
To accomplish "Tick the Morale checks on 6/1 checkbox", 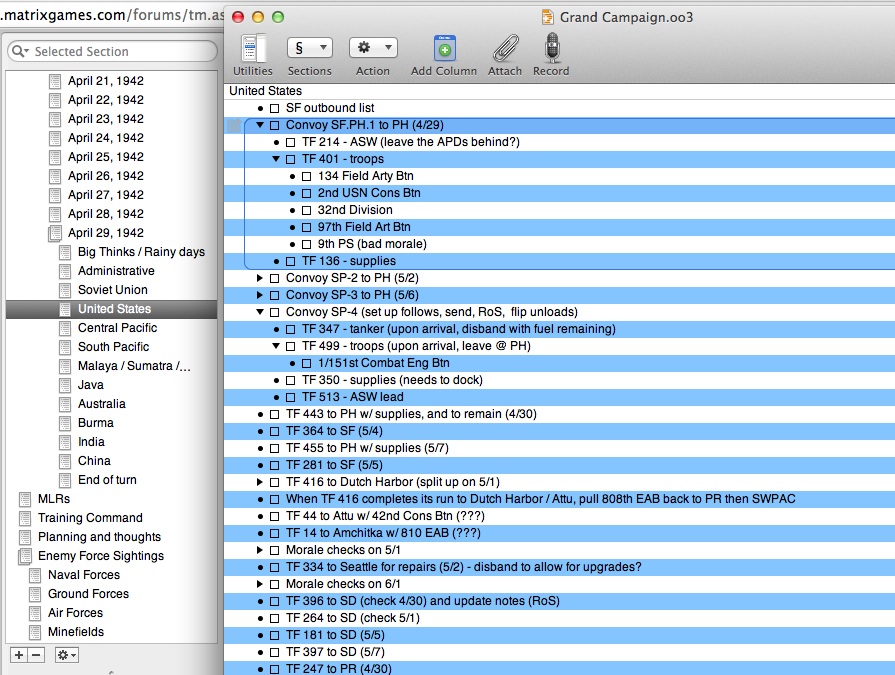I will (275, 584).
